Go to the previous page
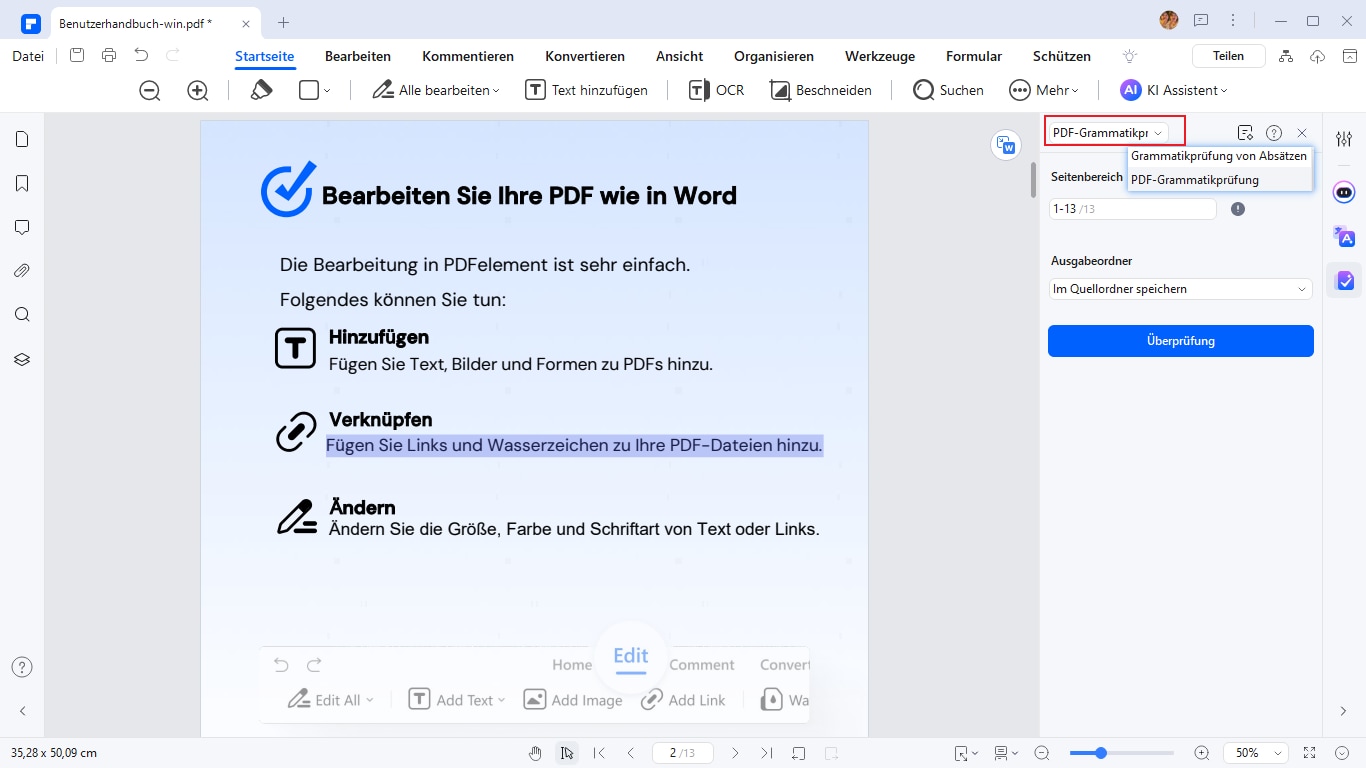 tap(630, 753)
